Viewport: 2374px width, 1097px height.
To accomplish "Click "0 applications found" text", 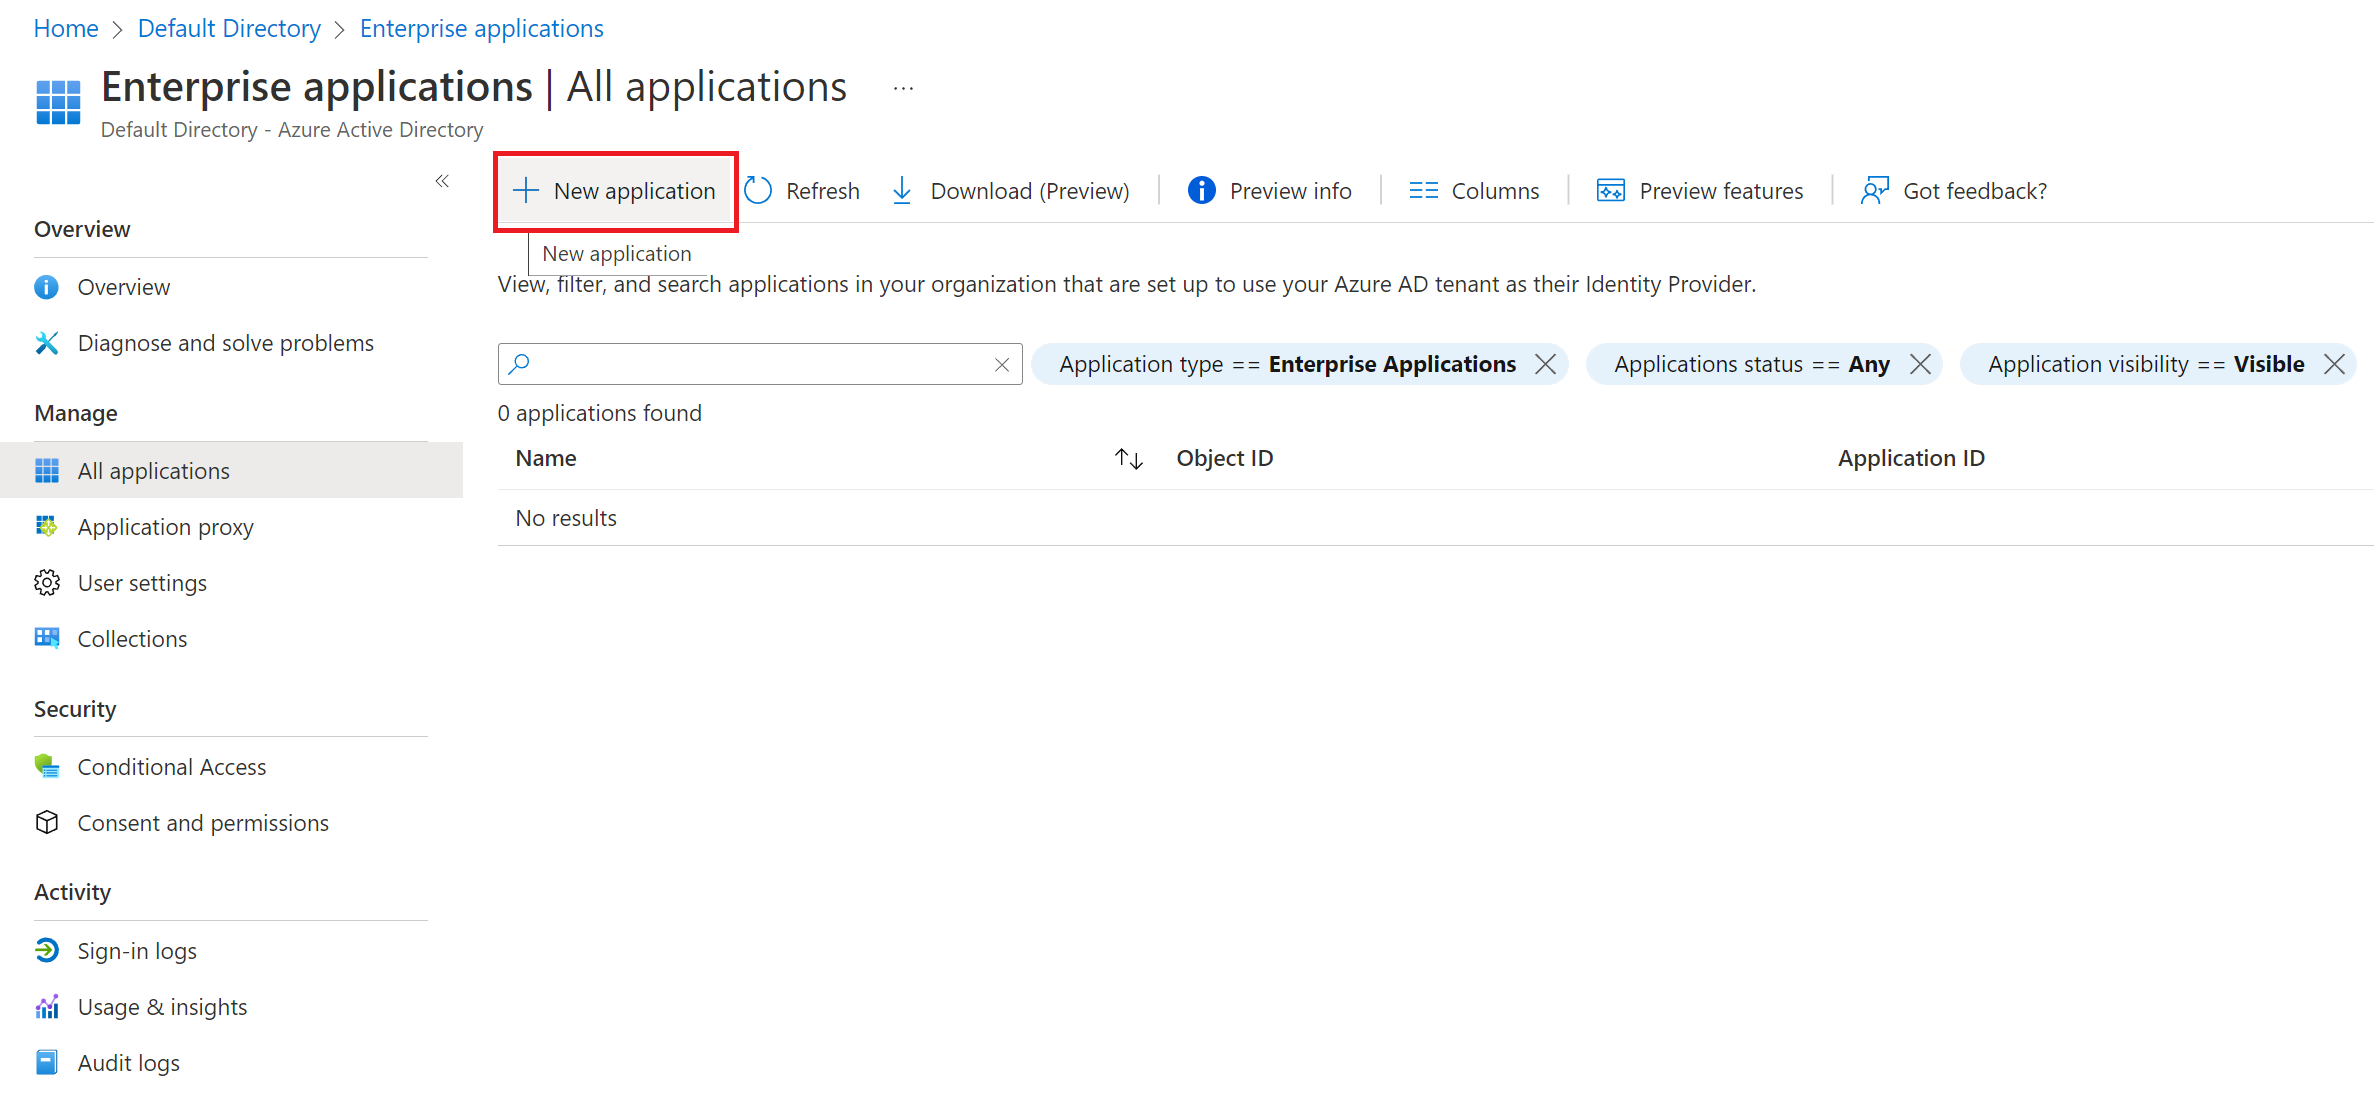I will [x=600, y=413].
